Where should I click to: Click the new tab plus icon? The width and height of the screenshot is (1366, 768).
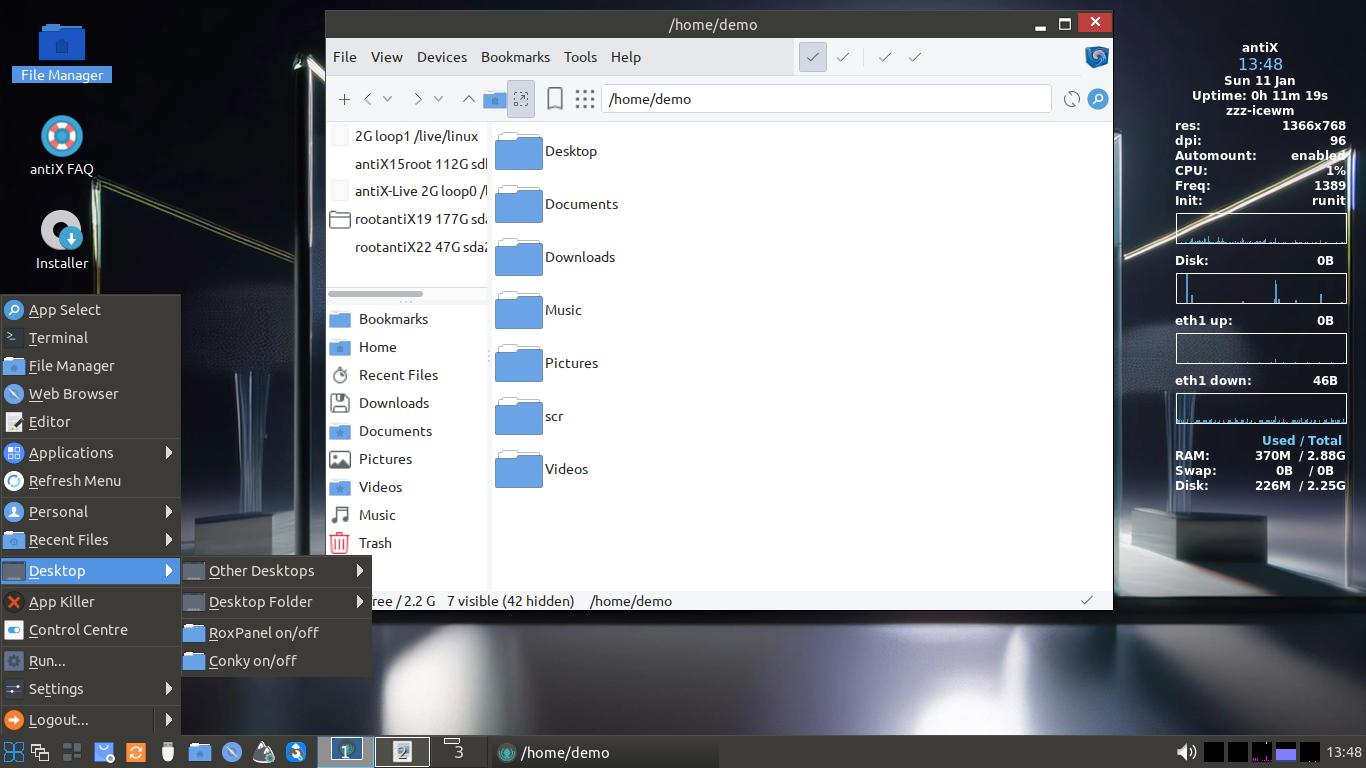pyautogui.click(x=344, y=99)
